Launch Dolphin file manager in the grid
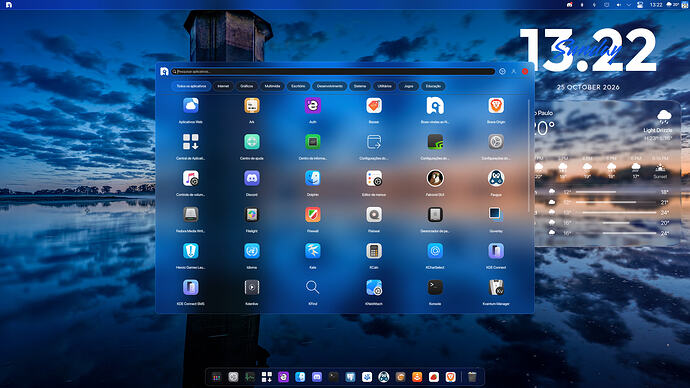 [312, 179]
